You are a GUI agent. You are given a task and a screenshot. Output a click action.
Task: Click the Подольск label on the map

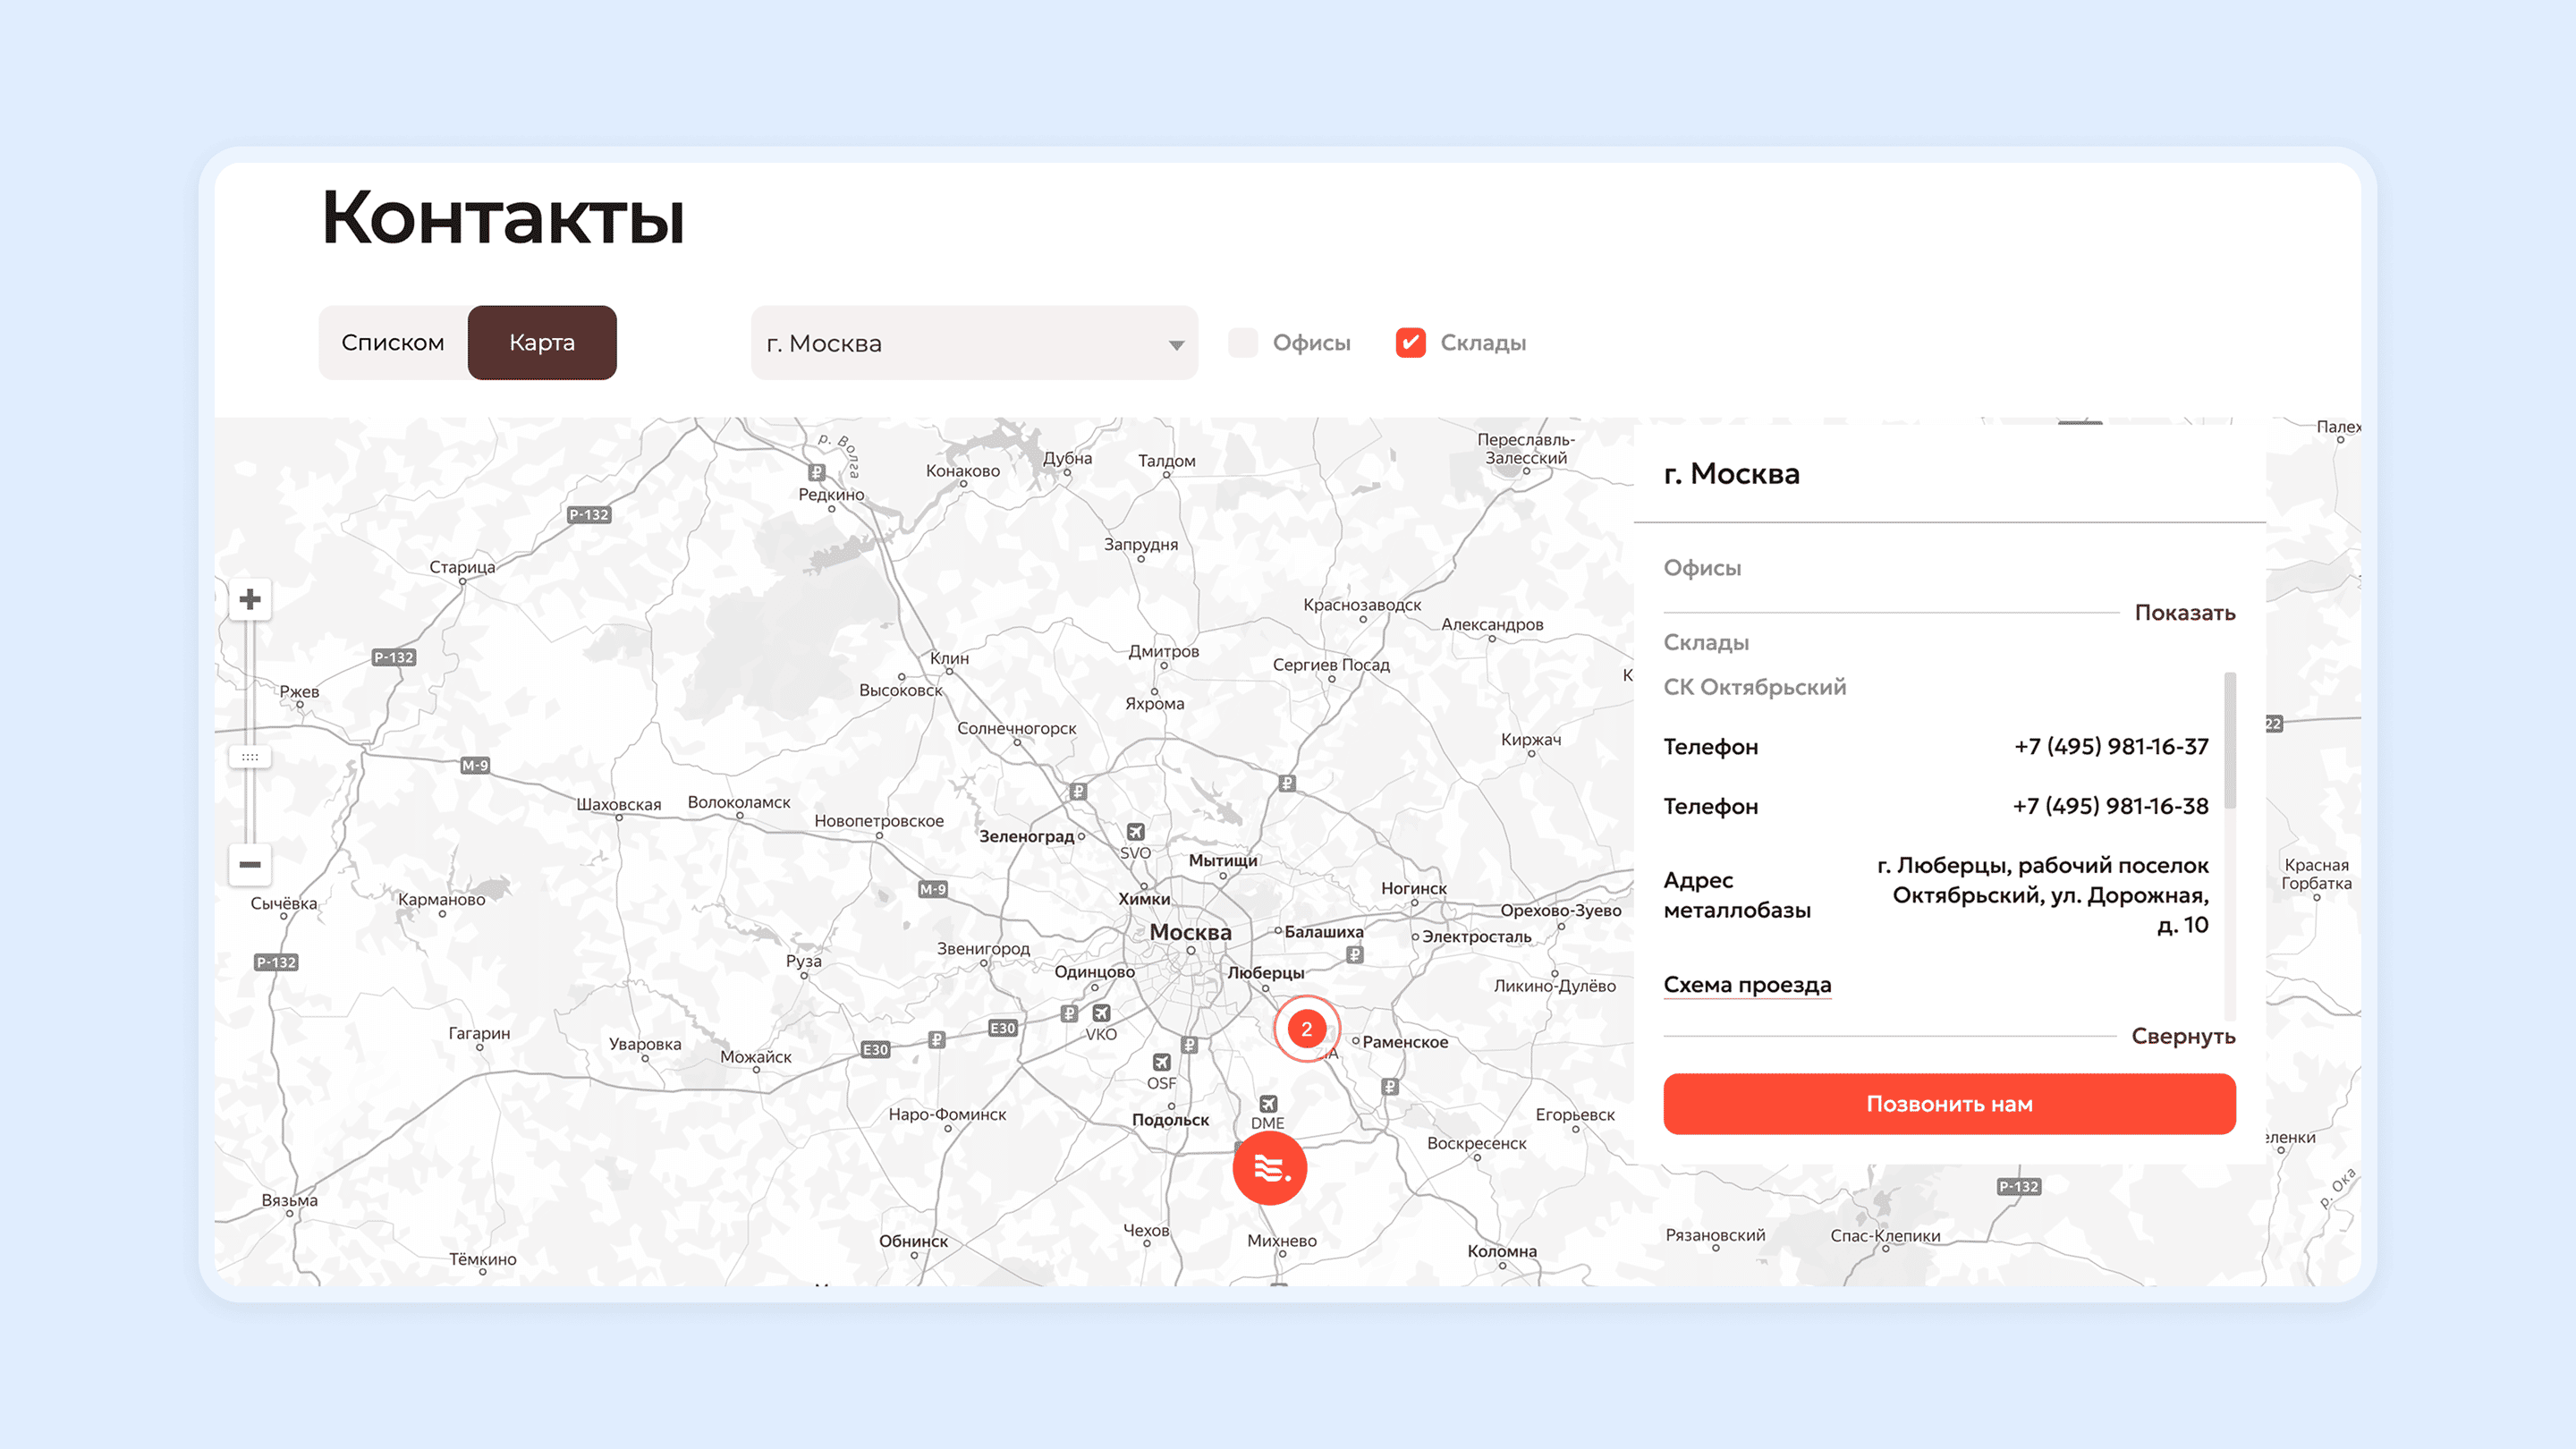tap(1170, 1120)
